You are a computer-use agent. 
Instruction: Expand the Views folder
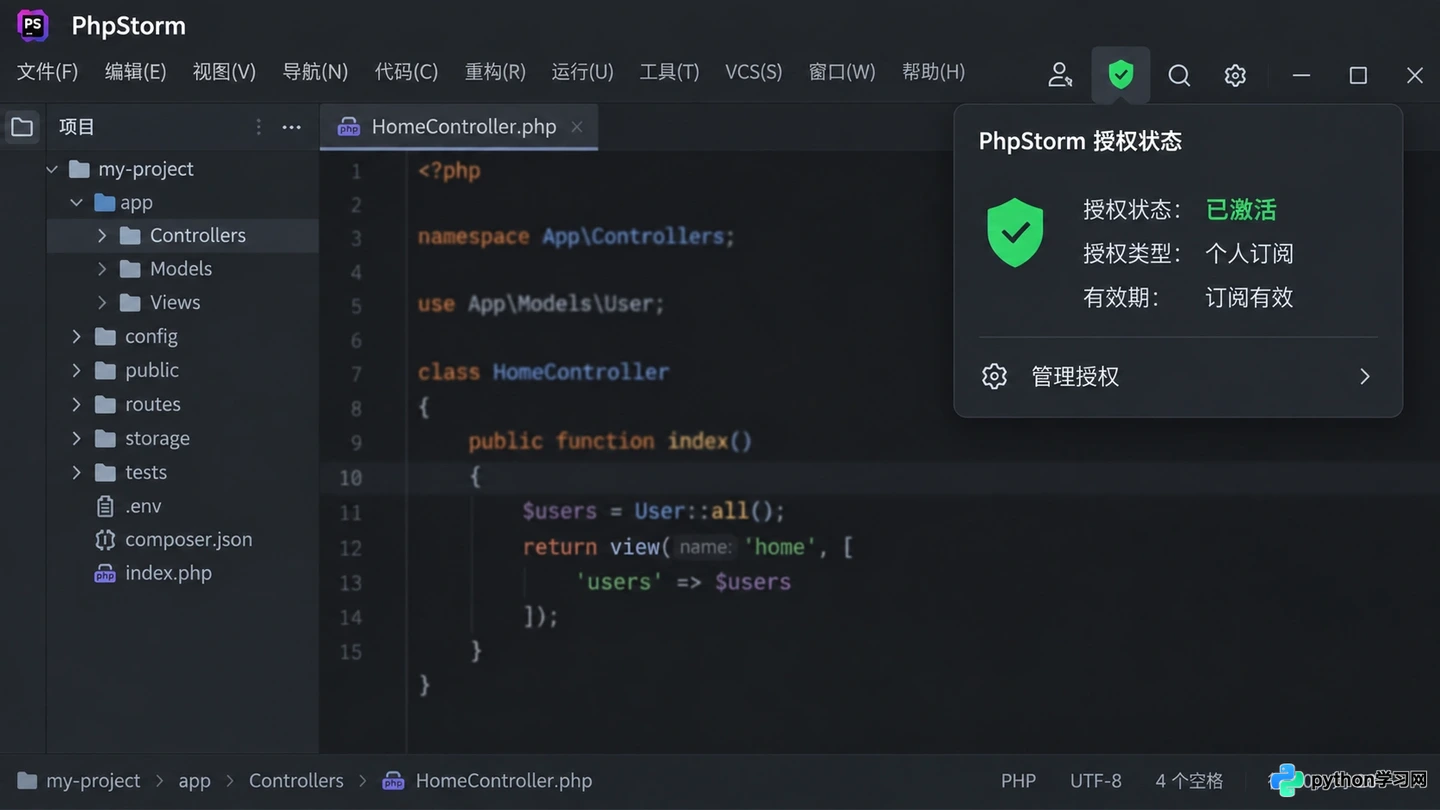click(x=102, y=302)
